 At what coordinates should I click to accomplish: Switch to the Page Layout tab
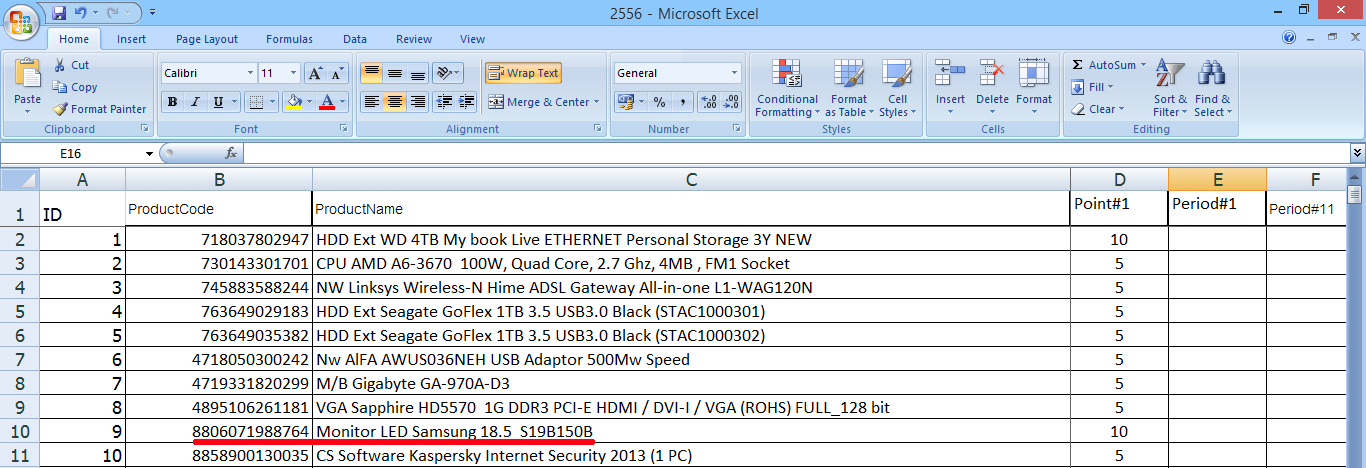coord(207,39)
